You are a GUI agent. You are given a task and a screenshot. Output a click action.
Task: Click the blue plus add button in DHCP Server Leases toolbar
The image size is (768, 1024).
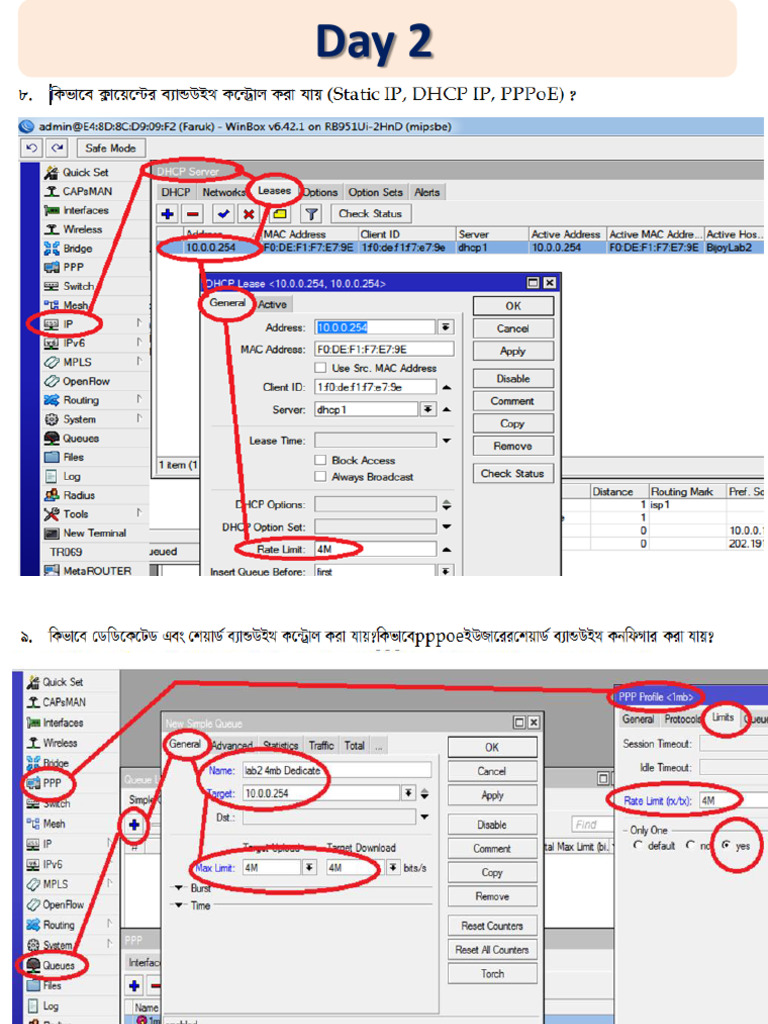pyautogui.click(x=167, y=214)
